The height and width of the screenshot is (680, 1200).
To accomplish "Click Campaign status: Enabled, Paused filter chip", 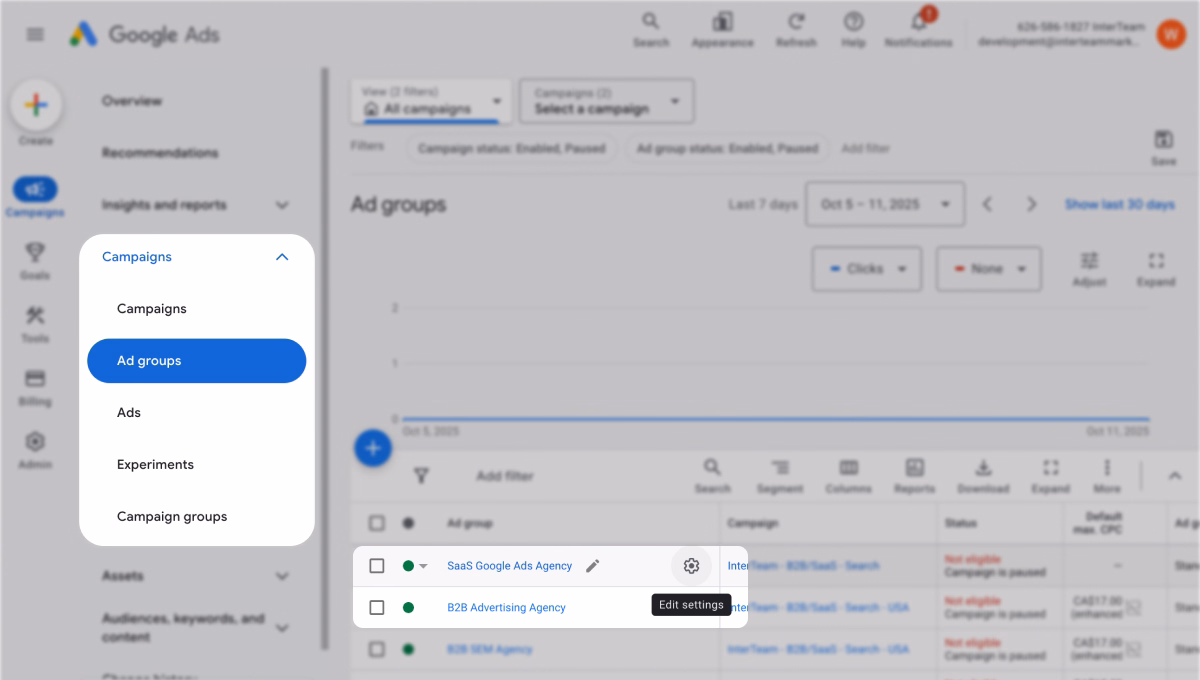I will click(512, 148).
